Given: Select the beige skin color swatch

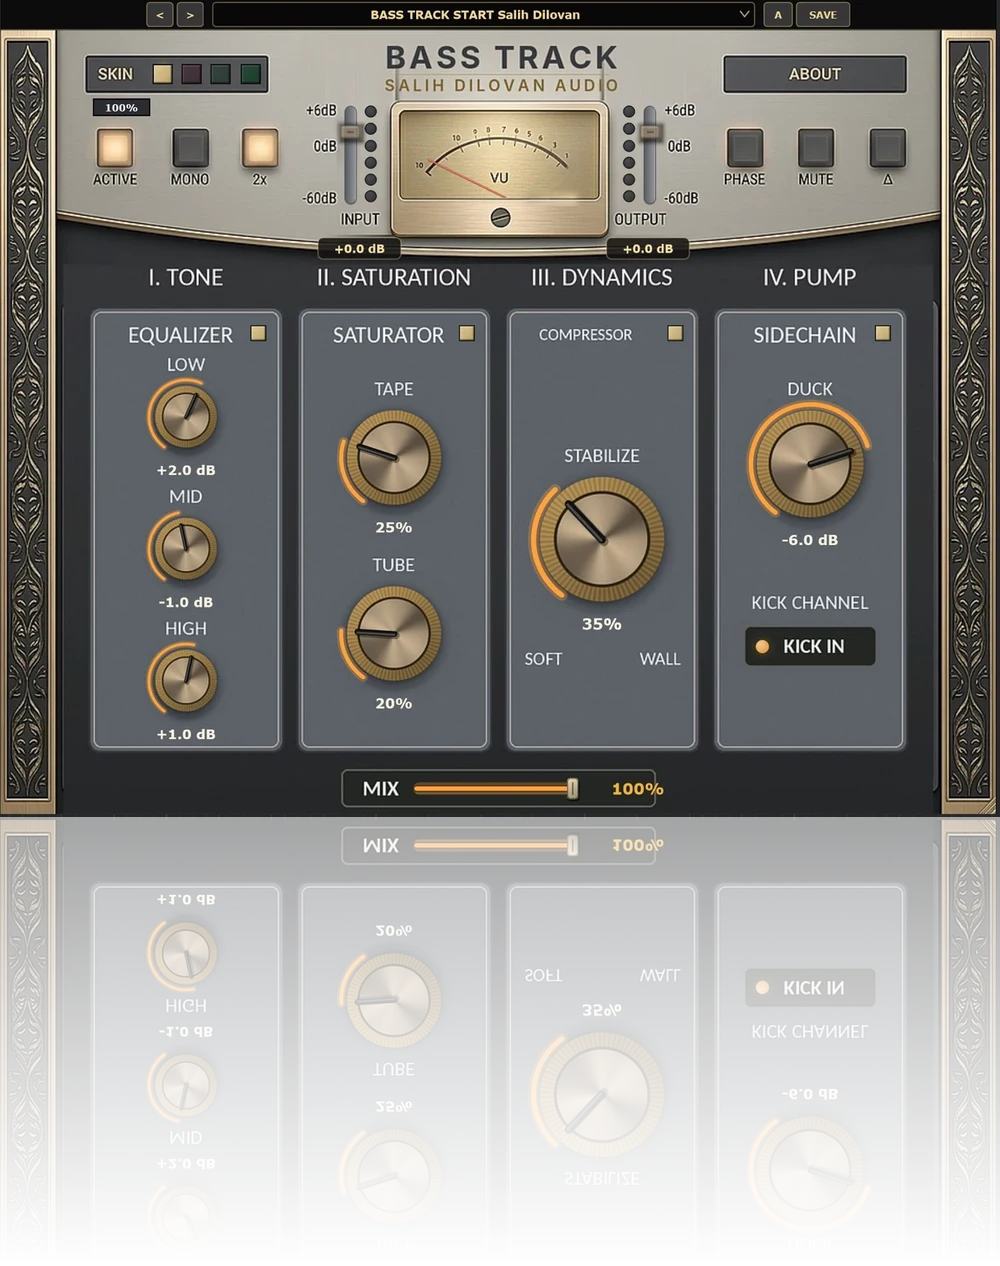Looking at the screenshot, I should [x=162, y=74].
